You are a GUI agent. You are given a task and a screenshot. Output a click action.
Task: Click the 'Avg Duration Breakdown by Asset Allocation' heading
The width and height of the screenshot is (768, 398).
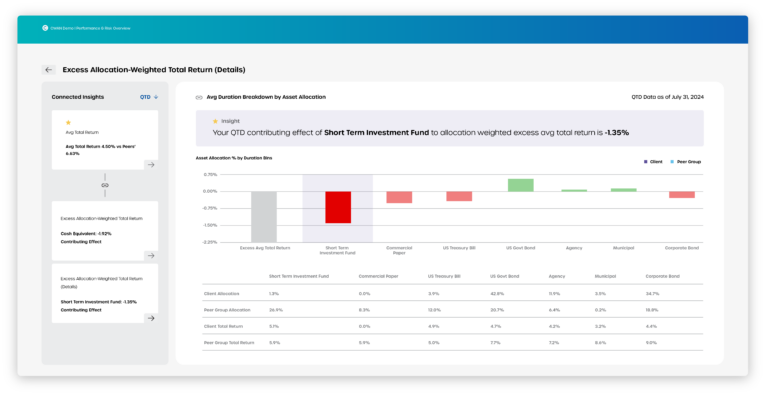266,97
